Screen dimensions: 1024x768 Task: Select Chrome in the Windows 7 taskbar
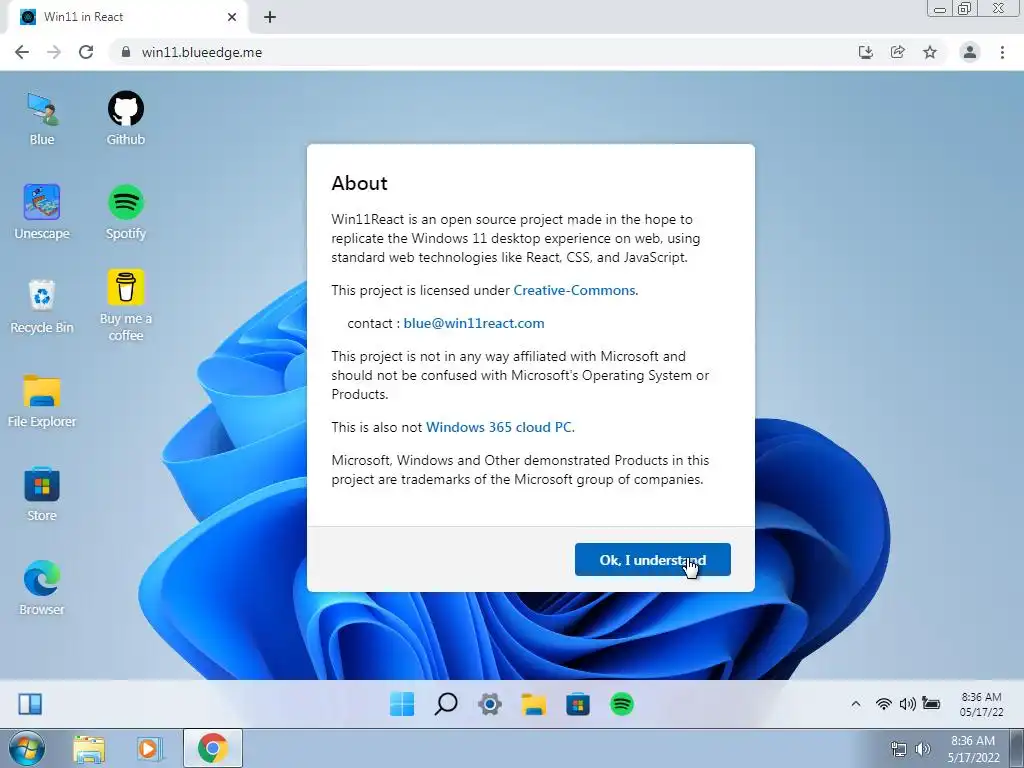coord(212,748)
